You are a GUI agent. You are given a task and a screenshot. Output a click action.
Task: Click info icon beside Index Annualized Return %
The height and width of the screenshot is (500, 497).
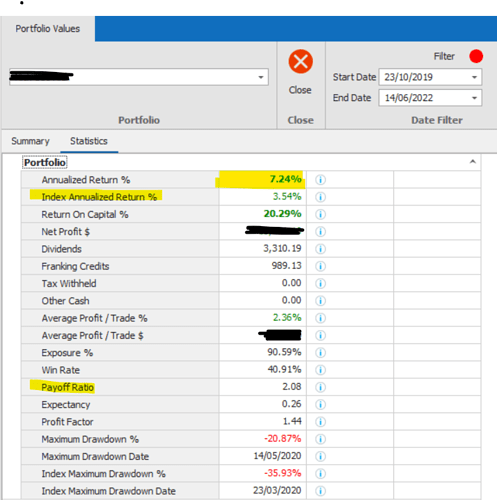320,197
